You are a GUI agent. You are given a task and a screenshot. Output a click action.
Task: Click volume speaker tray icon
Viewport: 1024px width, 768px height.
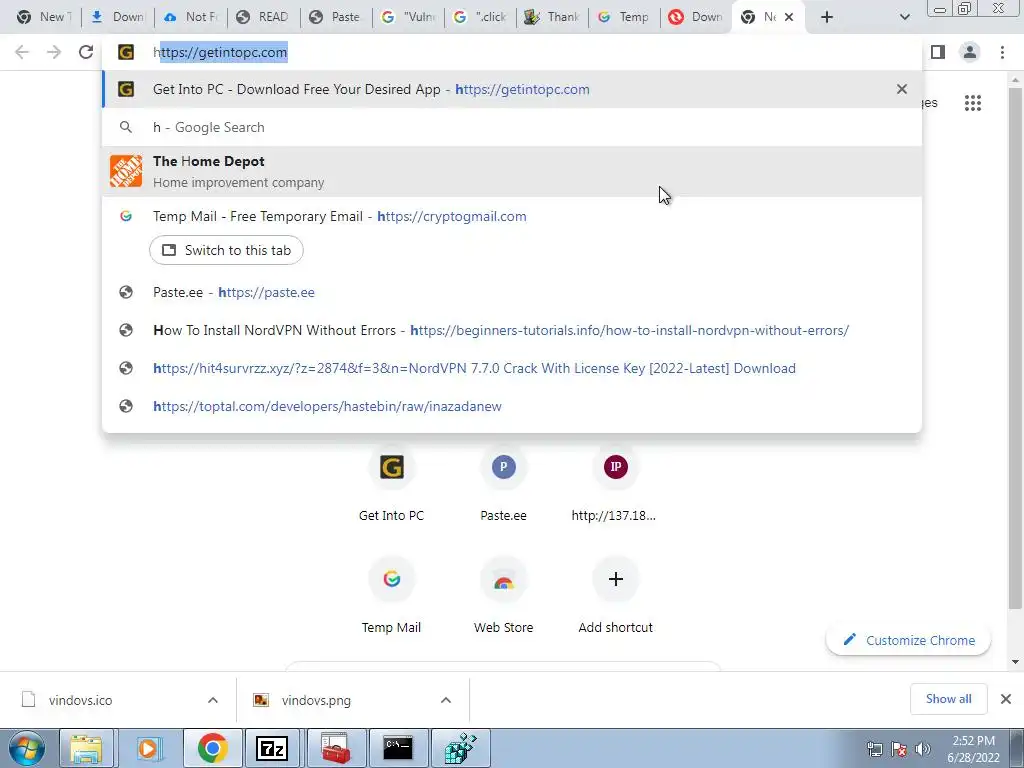[923, 749]
